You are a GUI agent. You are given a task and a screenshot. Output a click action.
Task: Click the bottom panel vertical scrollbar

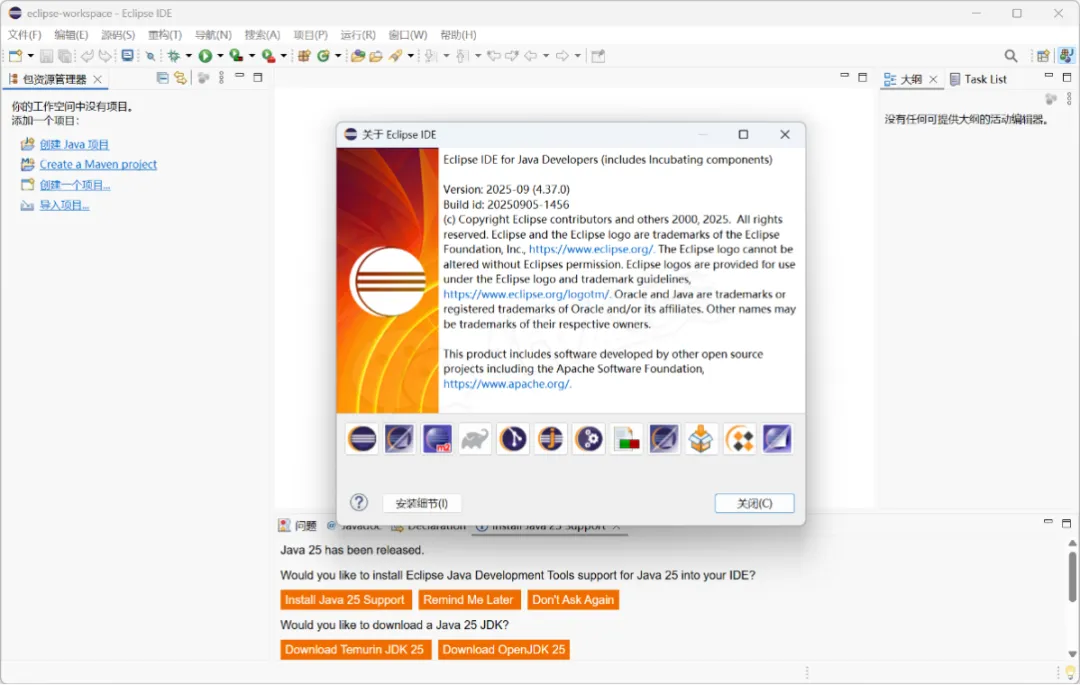tap(1072, 578)
